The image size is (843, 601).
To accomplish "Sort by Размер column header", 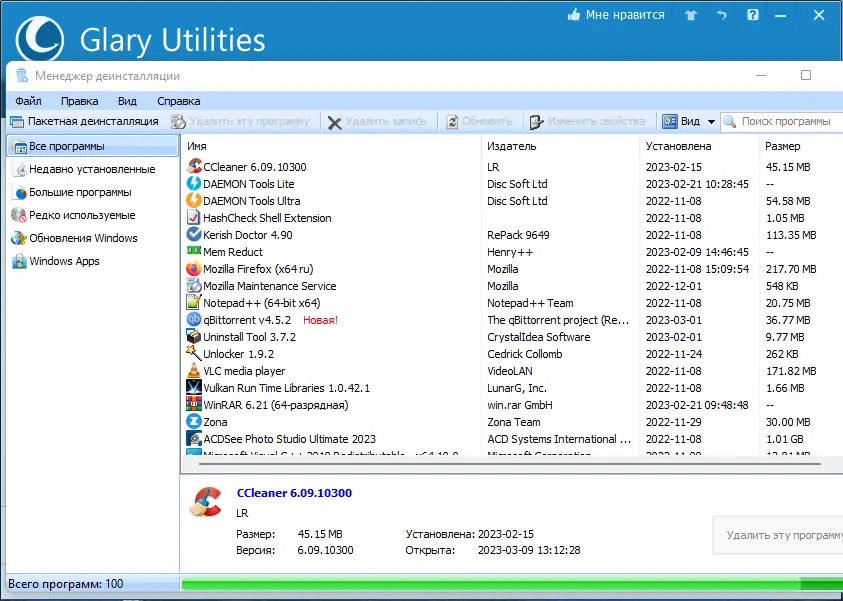I will coord(801,146).
